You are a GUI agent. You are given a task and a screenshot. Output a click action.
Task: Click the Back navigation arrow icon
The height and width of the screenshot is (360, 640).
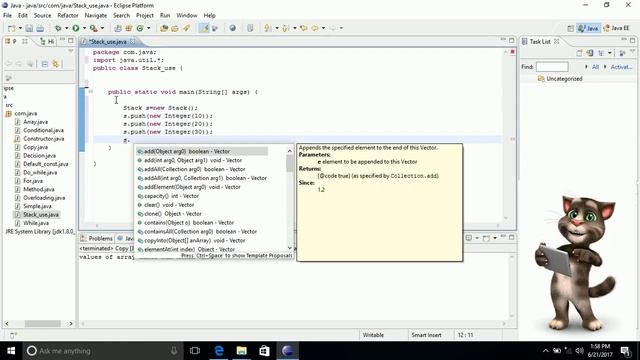[315, 28]
